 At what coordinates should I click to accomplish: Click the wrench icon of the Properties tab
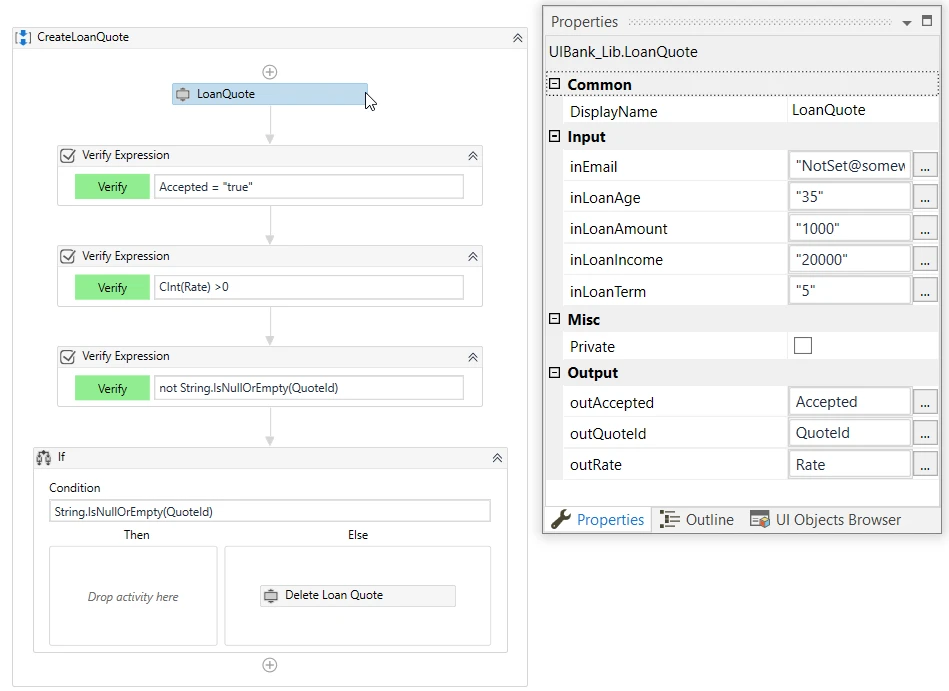point(561,519)
